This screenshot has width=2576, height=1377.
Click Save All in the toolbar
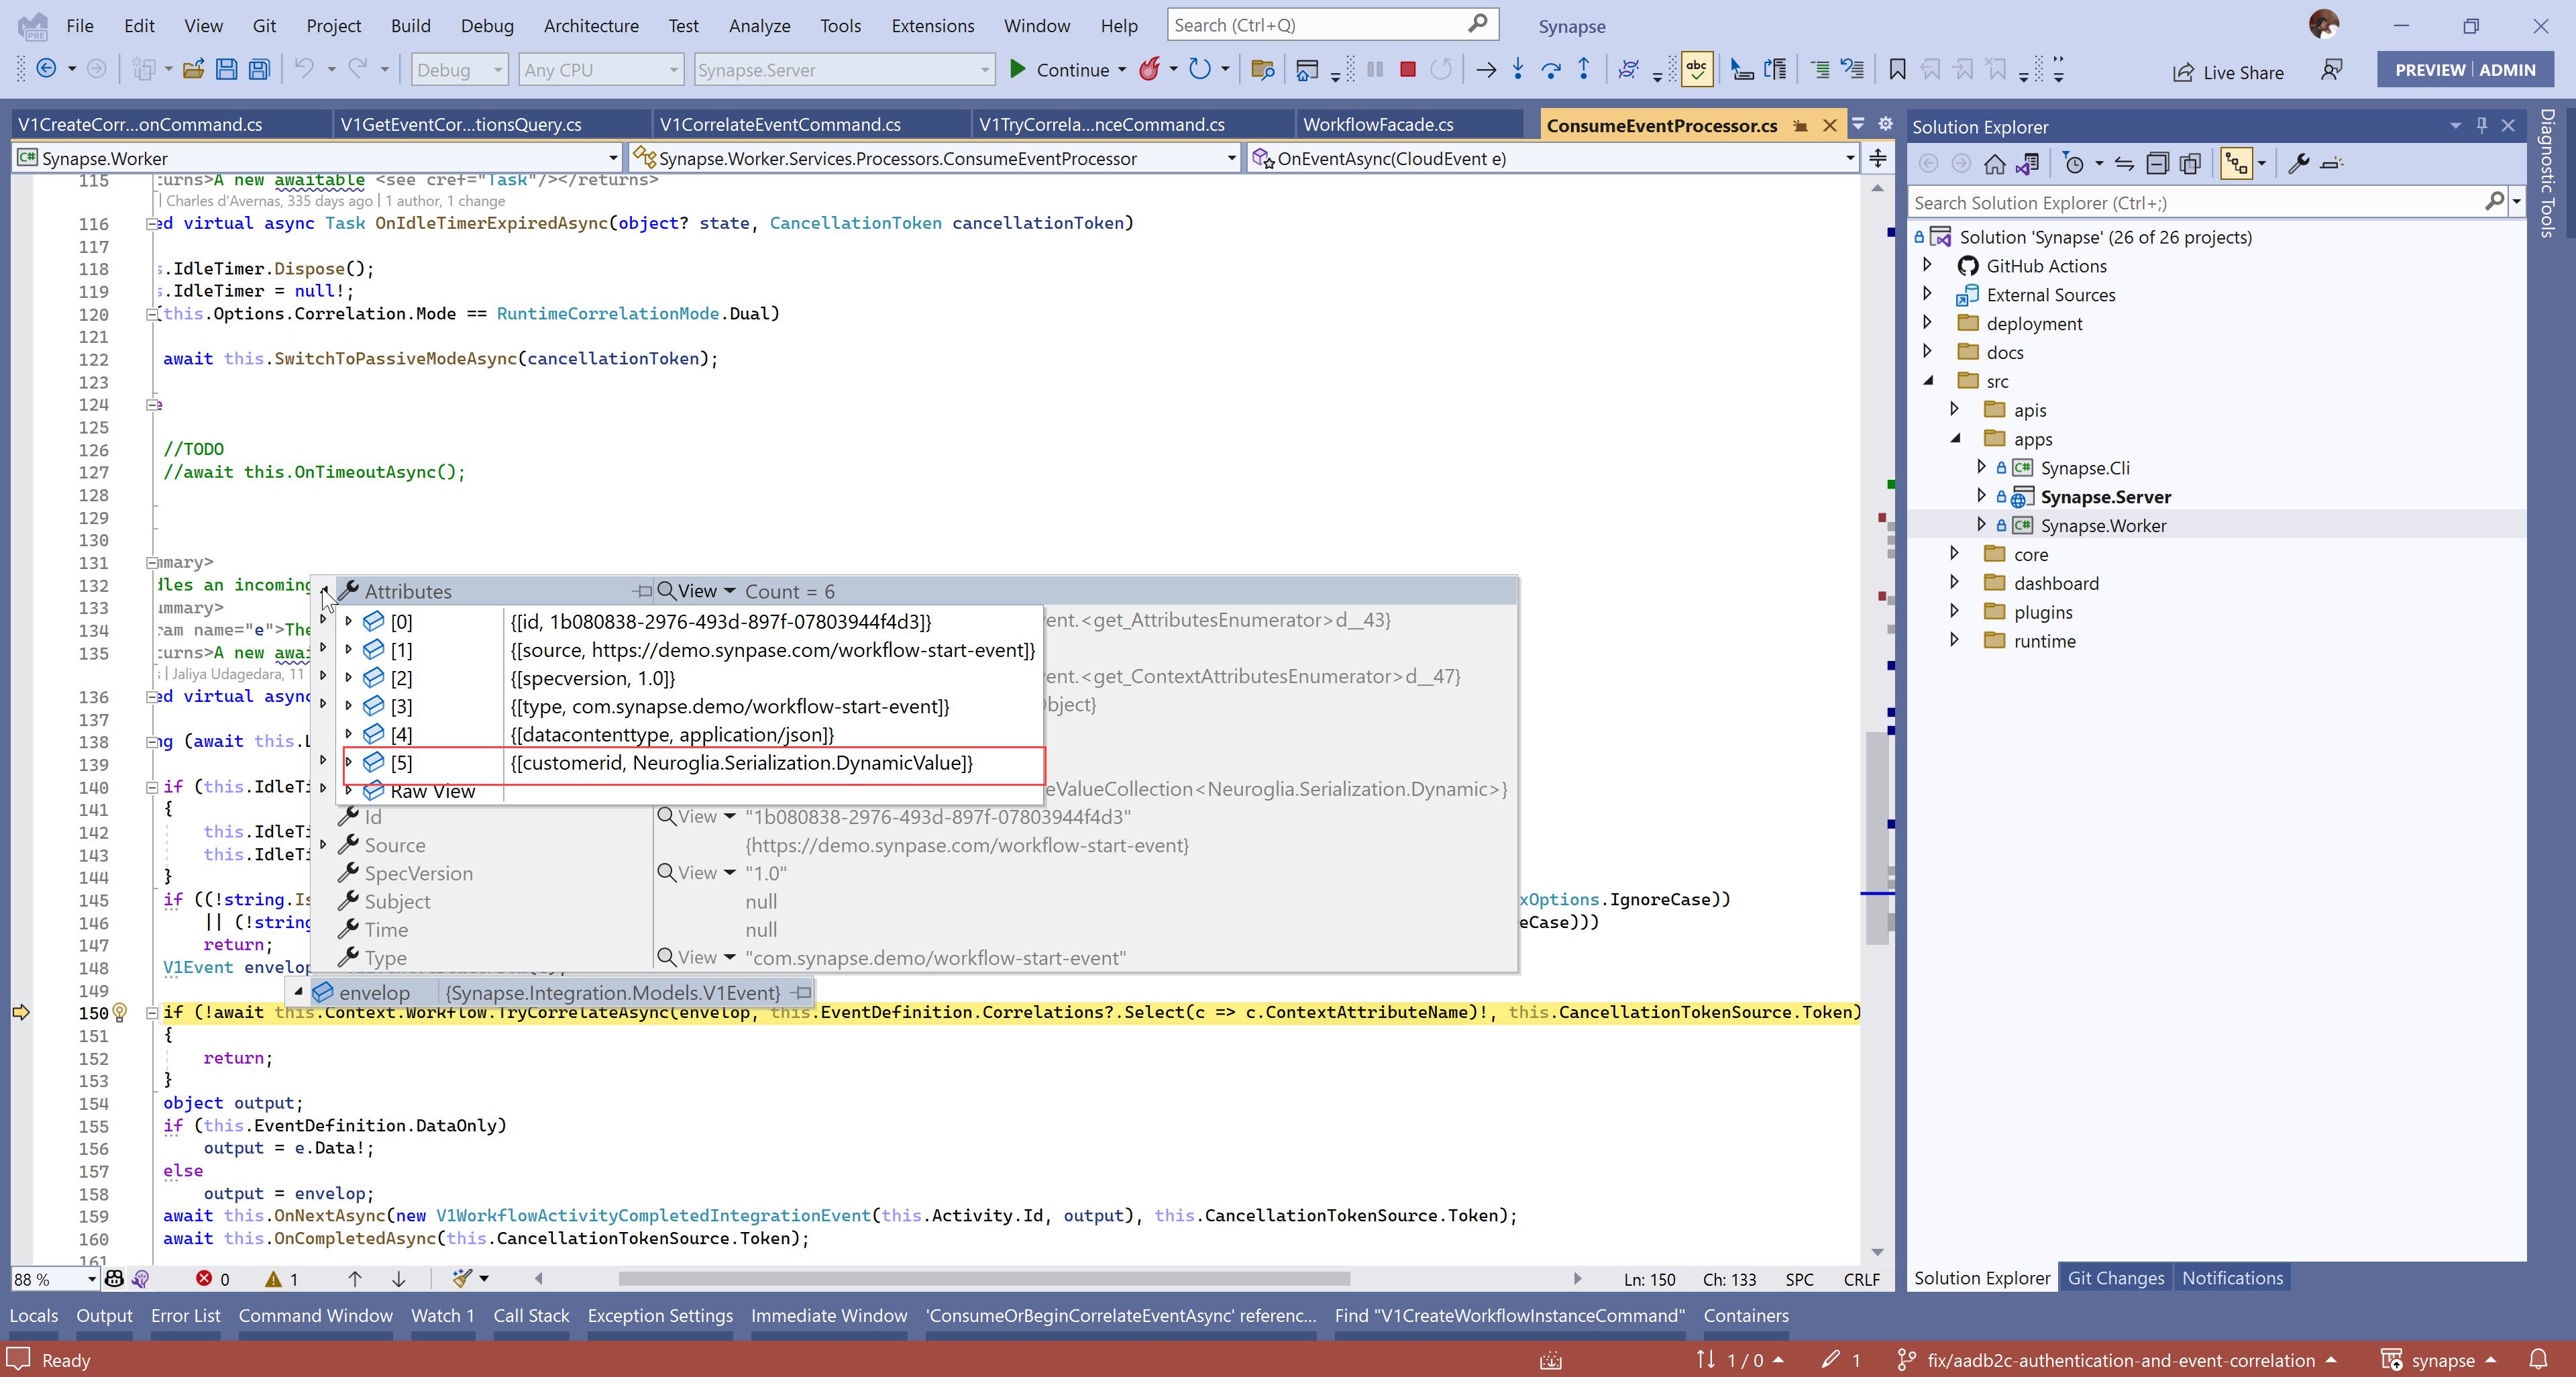tap(259, 70)
